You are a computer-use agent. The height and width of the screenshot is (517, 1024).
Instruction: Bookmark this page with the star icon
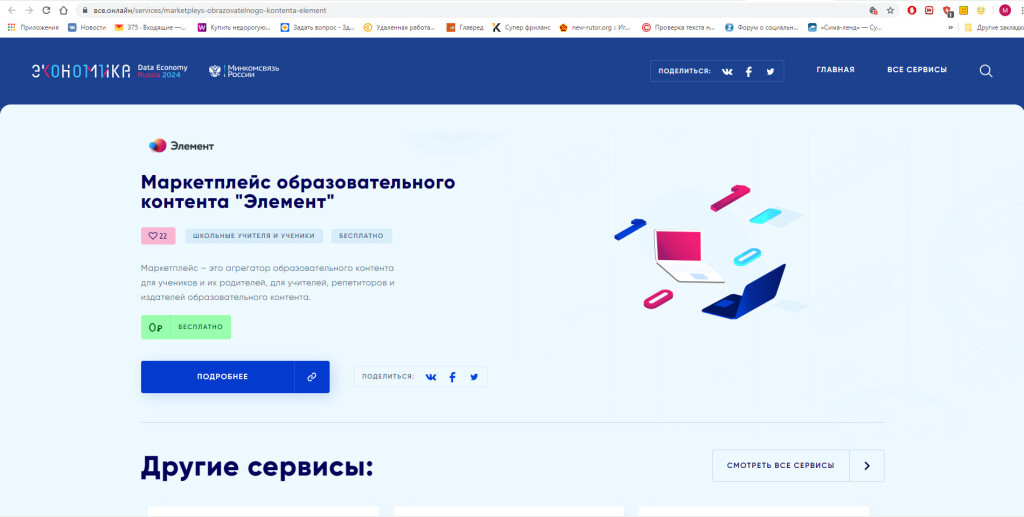point(890,10)
